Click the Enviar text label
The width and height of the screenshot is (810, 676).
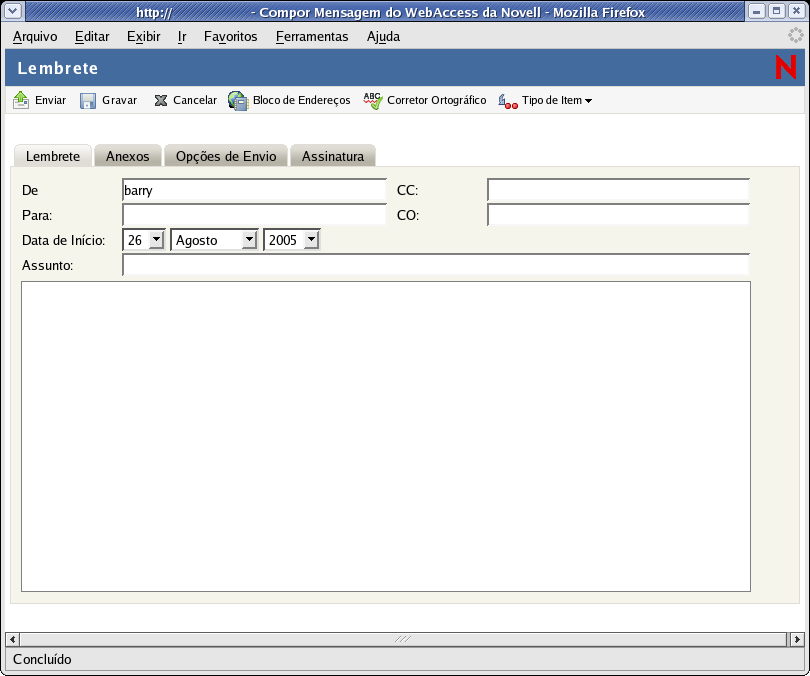coord(51,100)
